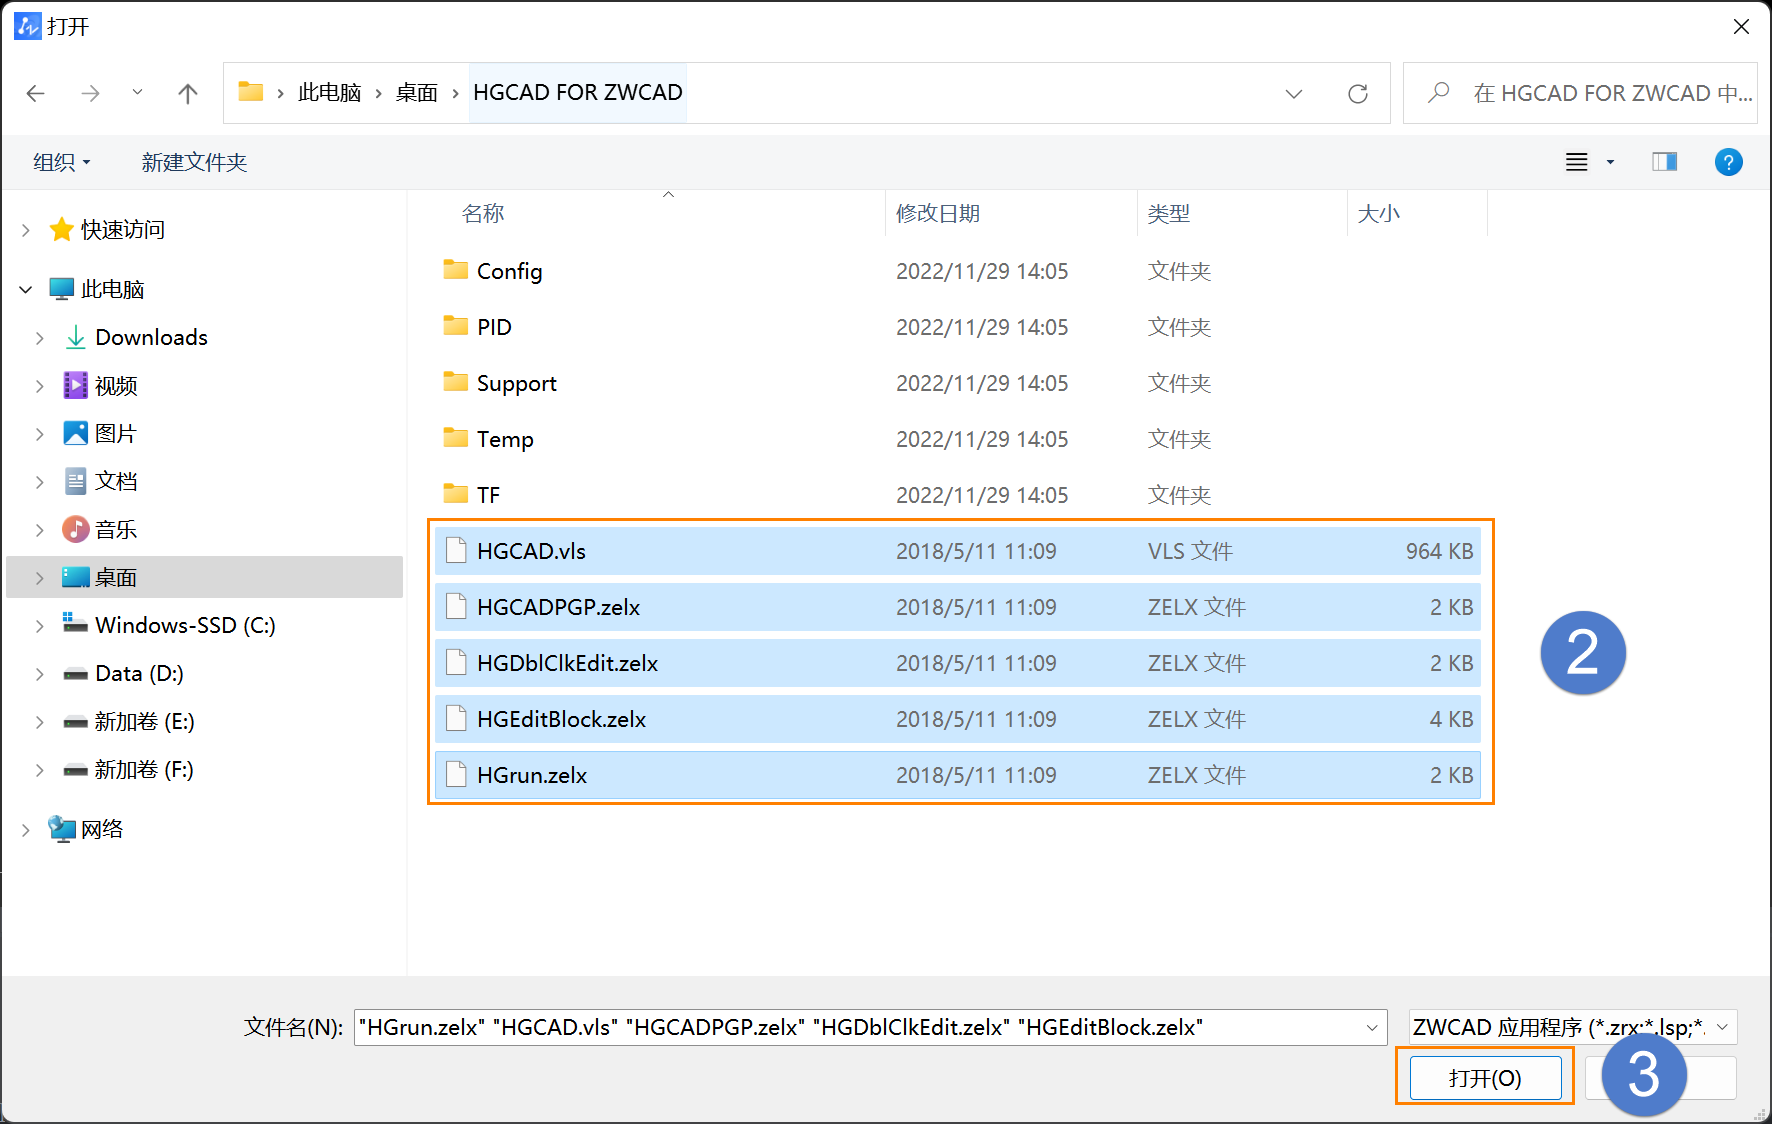This screenshot has height=1124, width=1772.
Task: Sort by 名称 column header
Action: pyautogui.click(x=483, y=214)
